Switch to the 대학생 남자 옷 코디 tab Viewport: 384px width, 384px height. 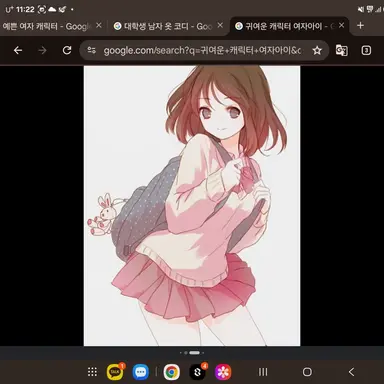point(168,26)
